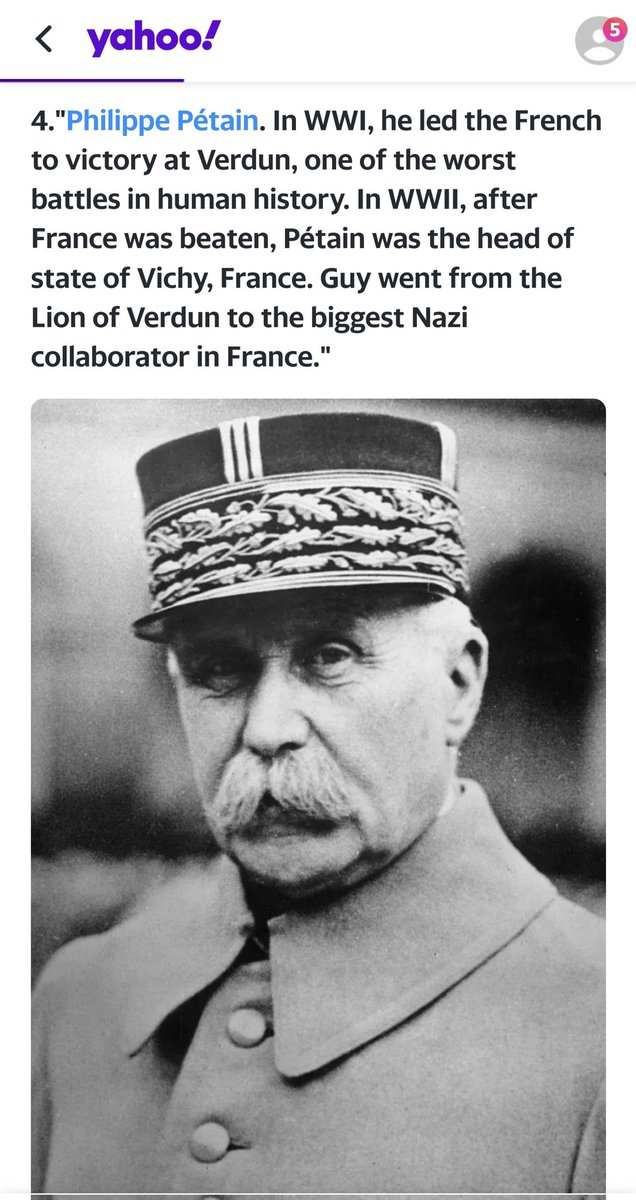Click the item number 4 marker
Screen dimensions: 636x1200
42,121
